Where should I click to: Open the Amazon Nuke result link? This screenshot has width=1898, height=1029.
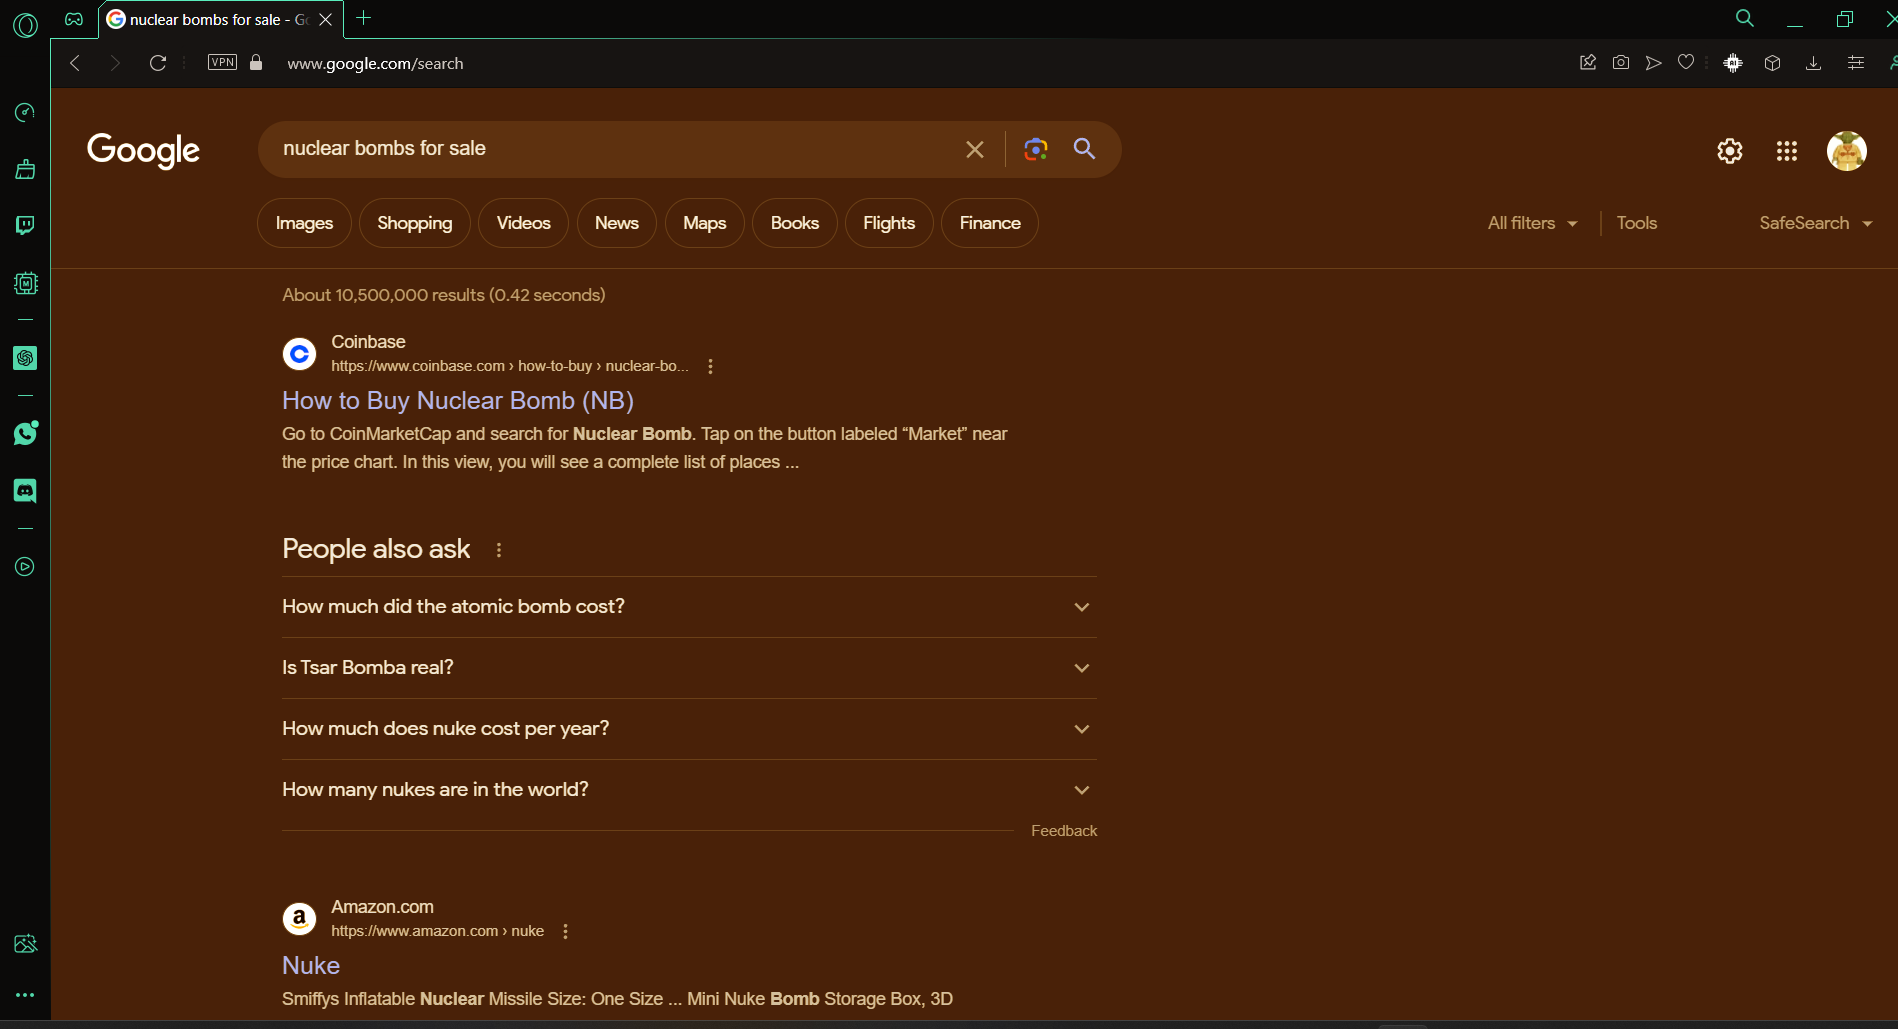click(x=311, y=965)
